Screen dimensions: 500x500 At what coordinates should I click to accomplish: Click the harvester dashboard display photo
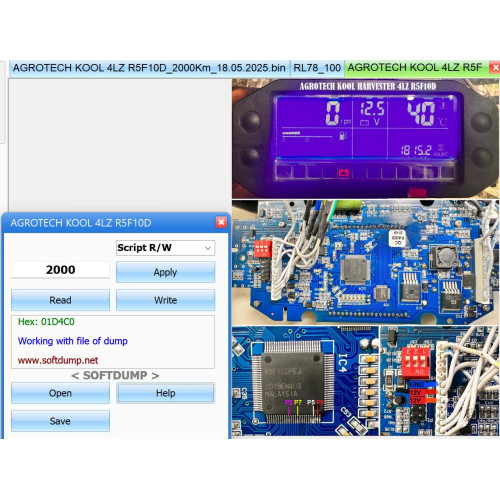pos(366,139)
